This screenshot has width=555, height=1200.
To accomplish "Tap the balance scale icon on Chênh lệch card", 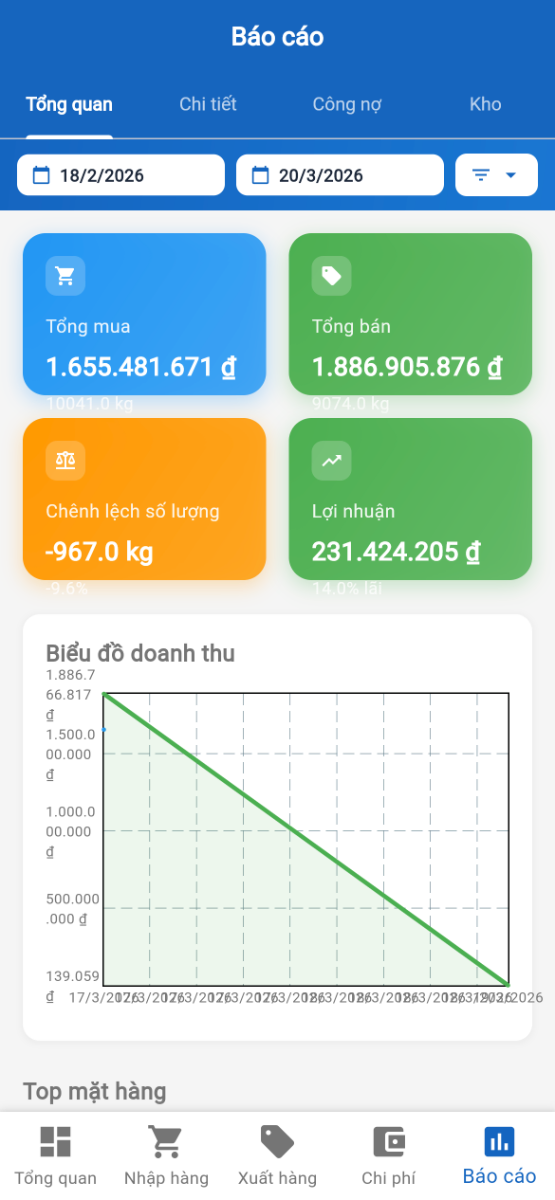I will (x=65, y=461).
